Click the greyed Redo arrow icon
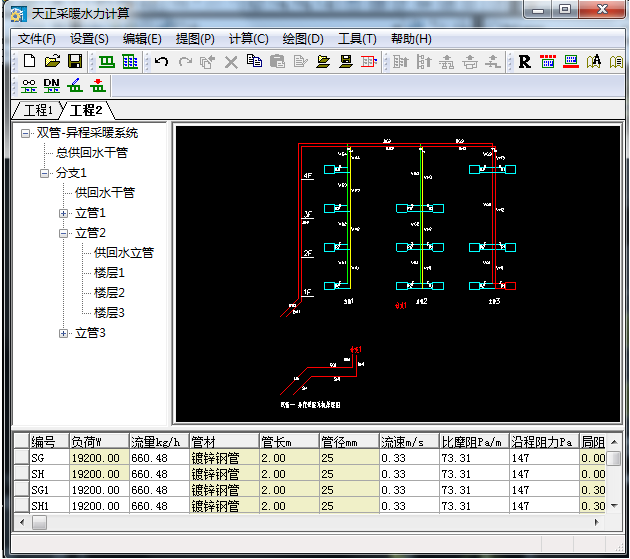The image size is (630, 559). tap(185, 61)
